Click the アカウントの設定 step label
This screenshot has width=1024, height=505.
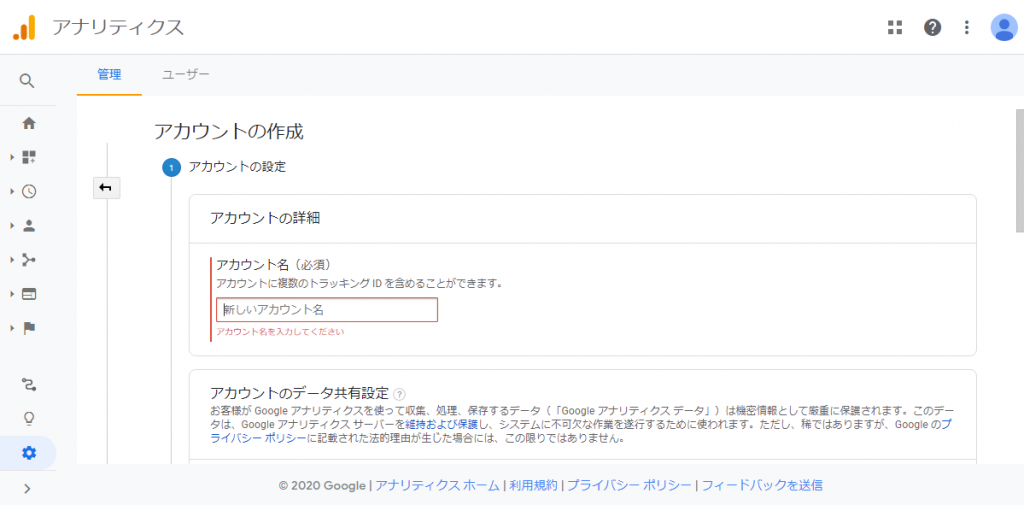[237, 167]
